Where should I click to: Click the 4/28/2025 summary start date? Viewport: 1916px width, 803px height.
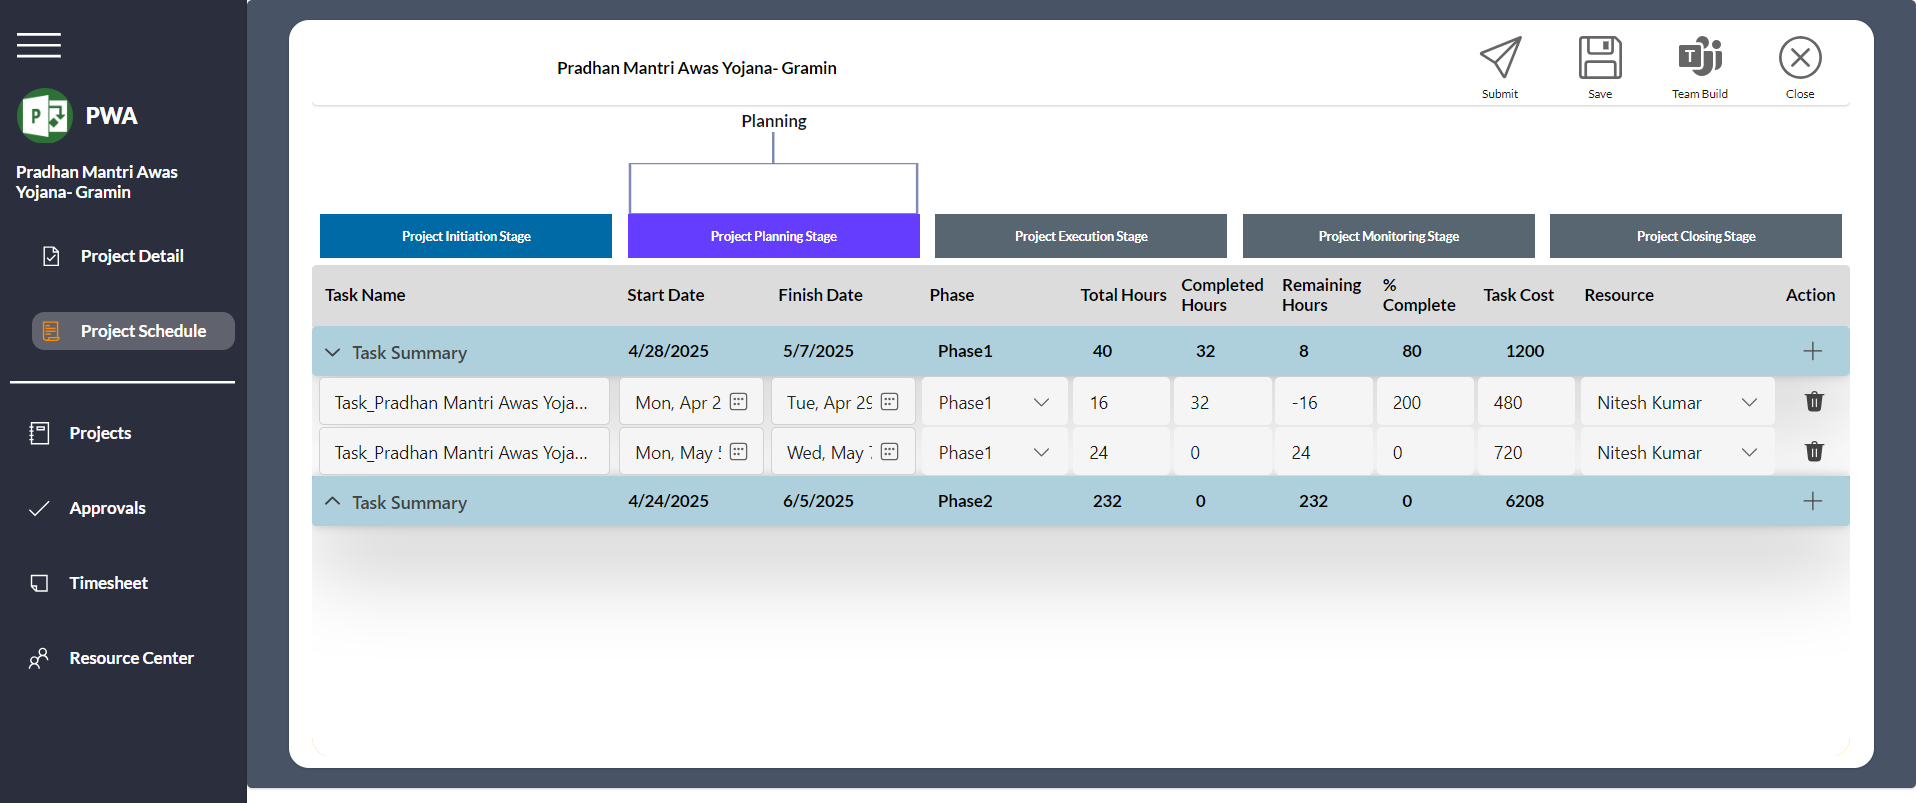click(x=668, y=351)
